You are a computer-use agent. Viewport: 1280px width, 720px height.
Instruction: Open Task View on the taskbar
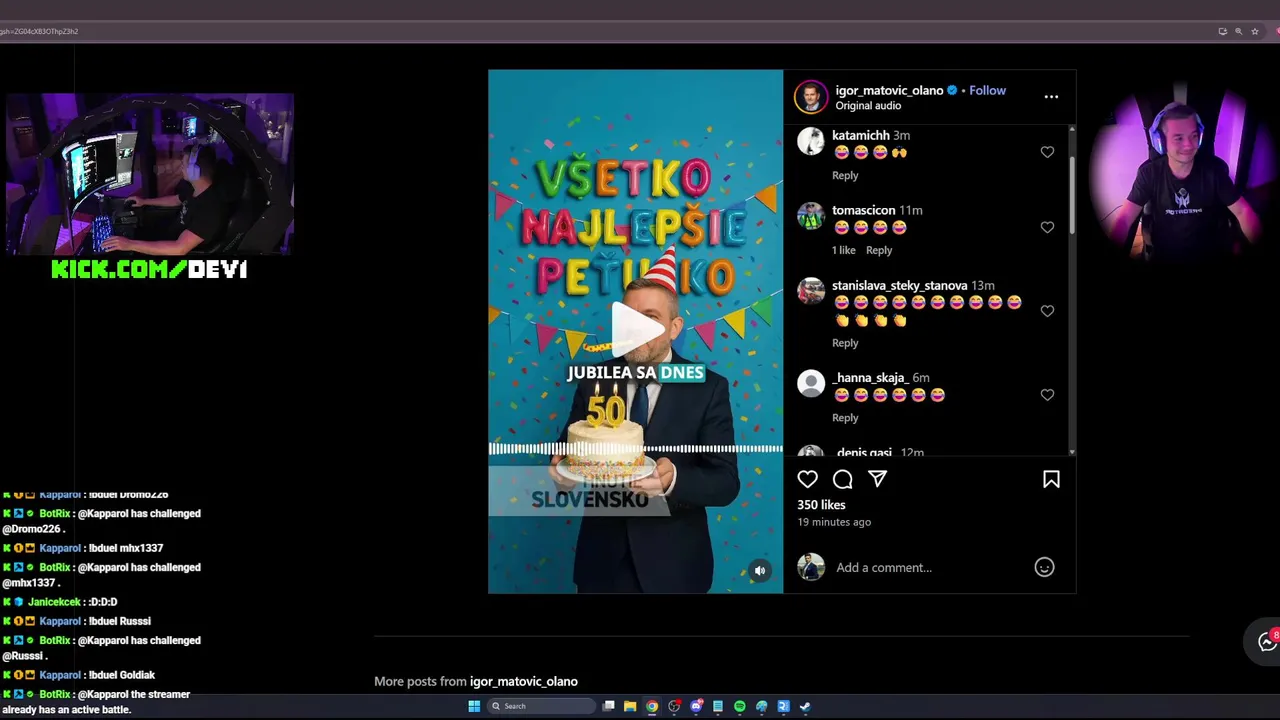click(x=608, y=706)
